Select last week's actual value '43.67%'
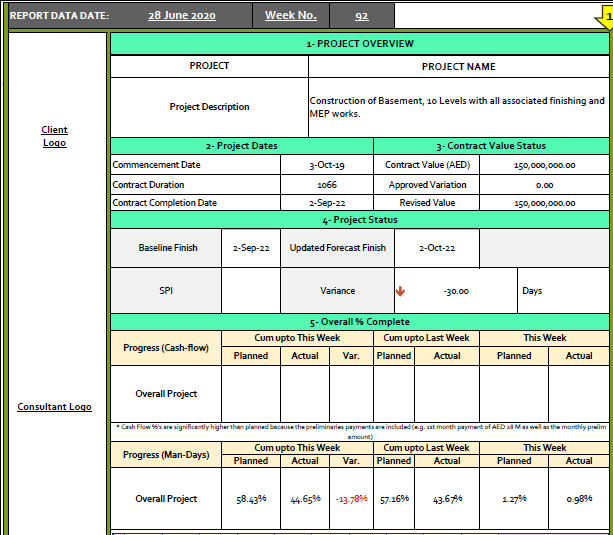The image size is (613, 535). pos(447,499)
